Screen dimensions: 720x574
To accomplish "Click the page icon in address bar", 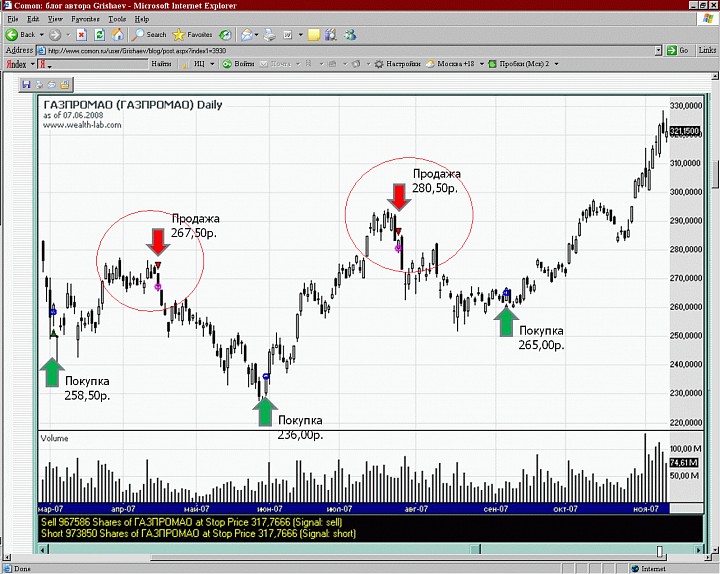I will pyautogui.click(x=41, y=51).
